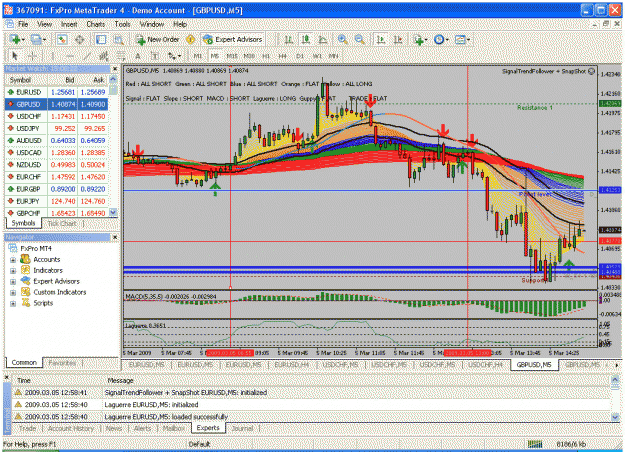625x452 pixels.
Task: Select the trendline drawing tool
Action: tap(87, 56)
